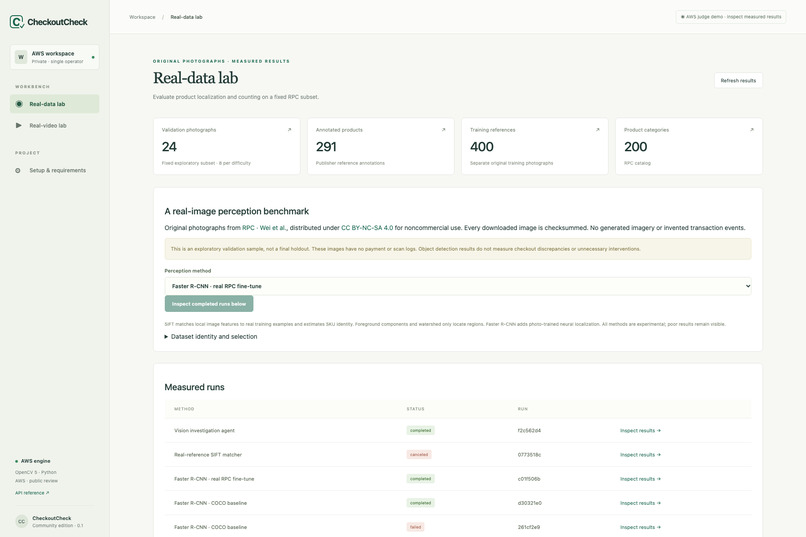The height and width of the screenshot is (537, 806).
Task: Click the Setup & requirements gear icon
Action: pos(18,171)
